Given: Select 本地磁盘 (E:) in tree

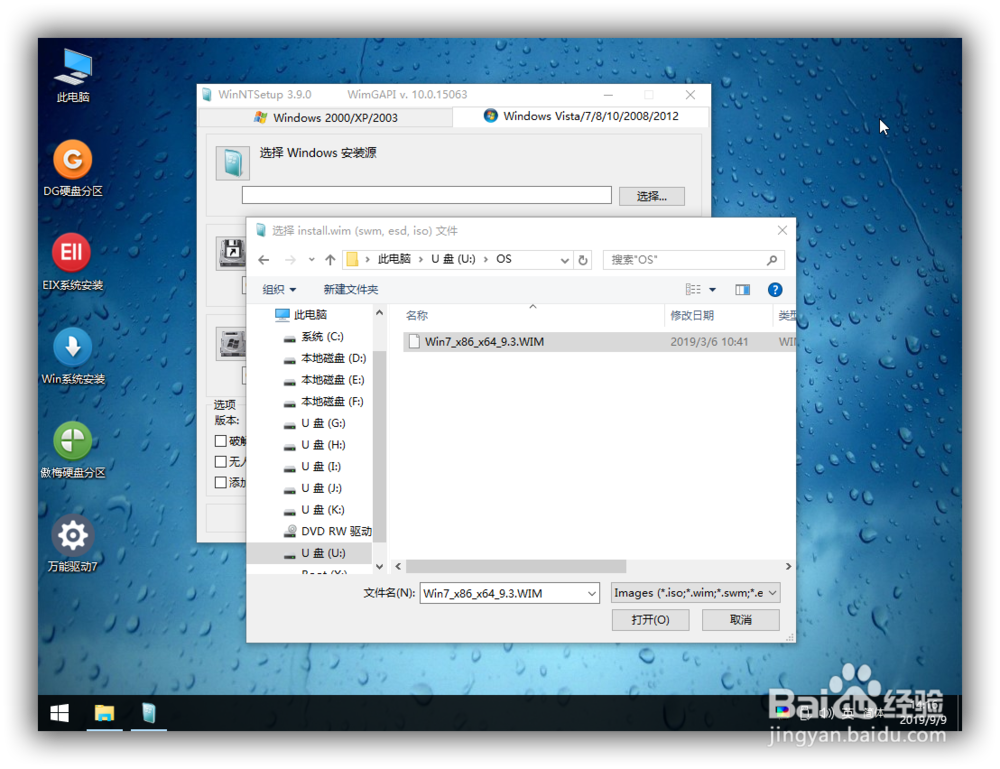Looking at the screenshot, I should 324,380.
